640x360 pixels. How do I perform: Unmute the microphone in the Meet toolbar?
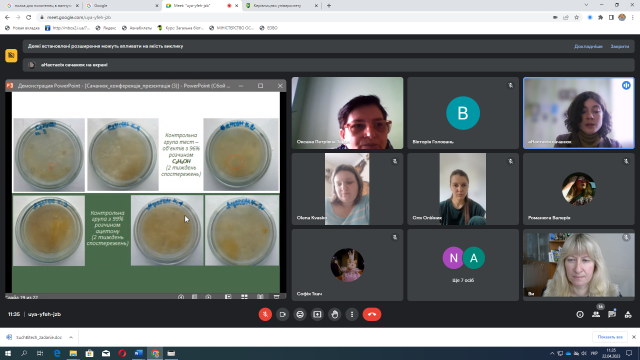click(x=265, y=314)
